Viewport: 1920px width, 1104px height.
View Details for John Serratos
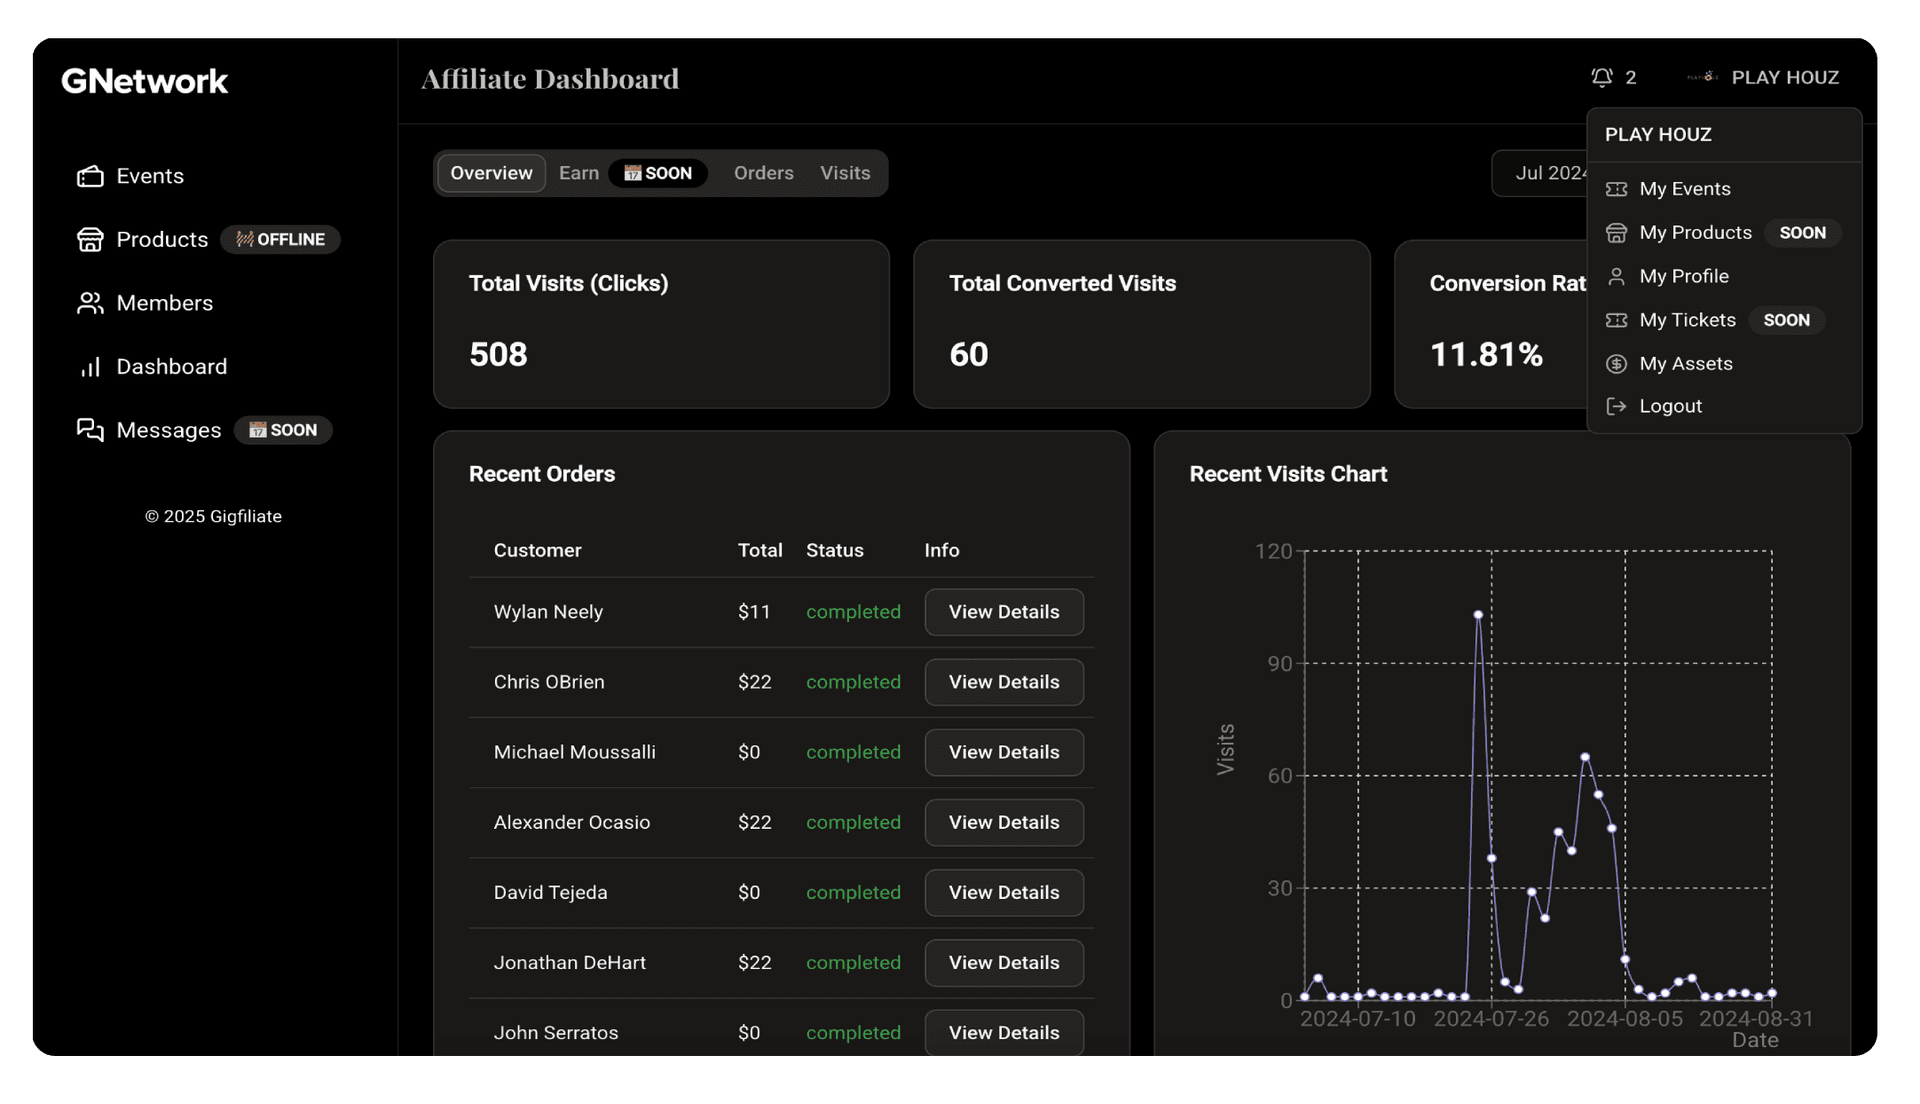click(1003, 1033)
